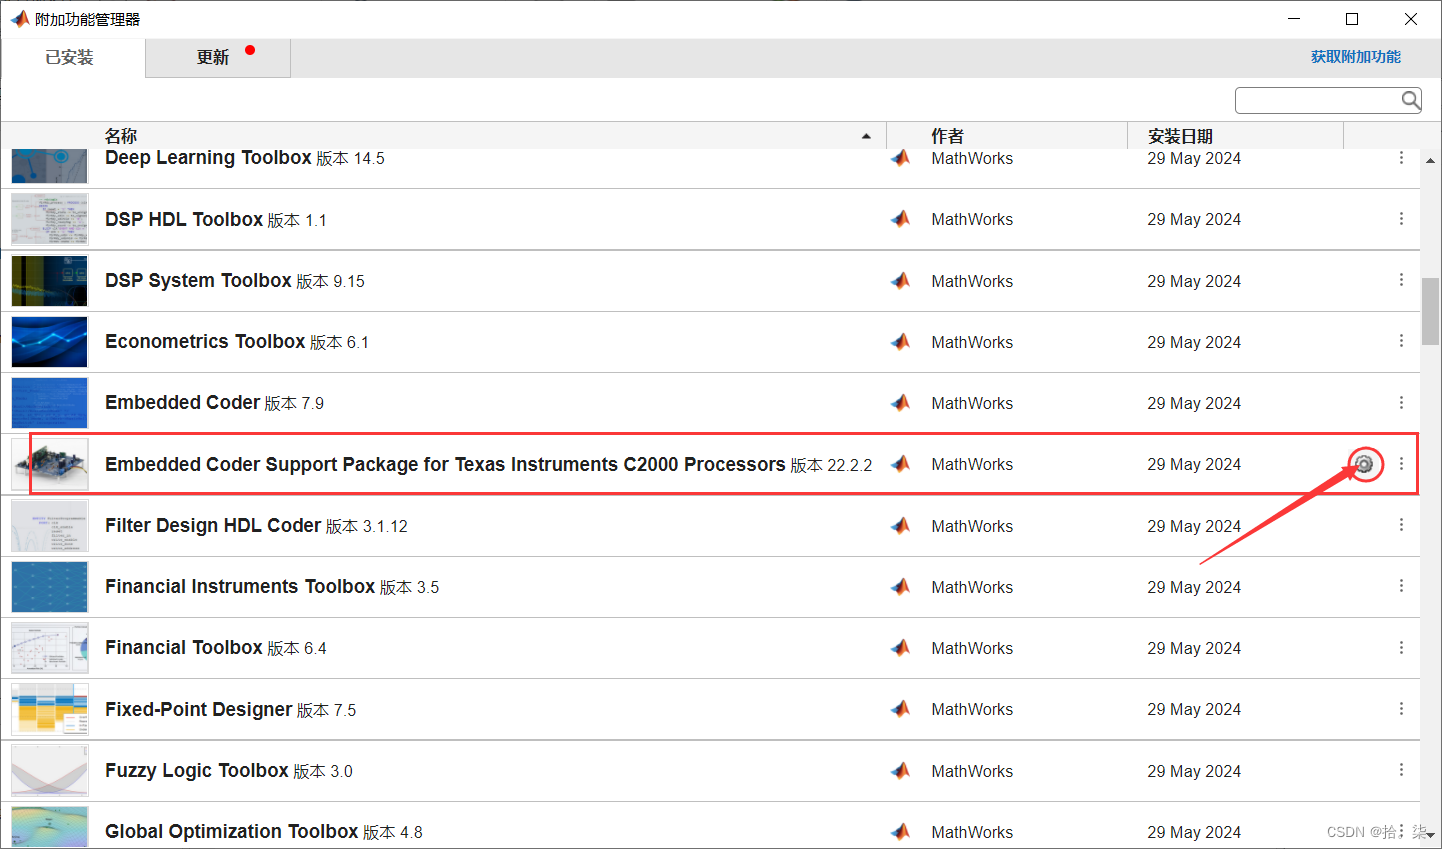
Task: Switch to the 更新 (Updates) tab
Action: pos(218,58)
